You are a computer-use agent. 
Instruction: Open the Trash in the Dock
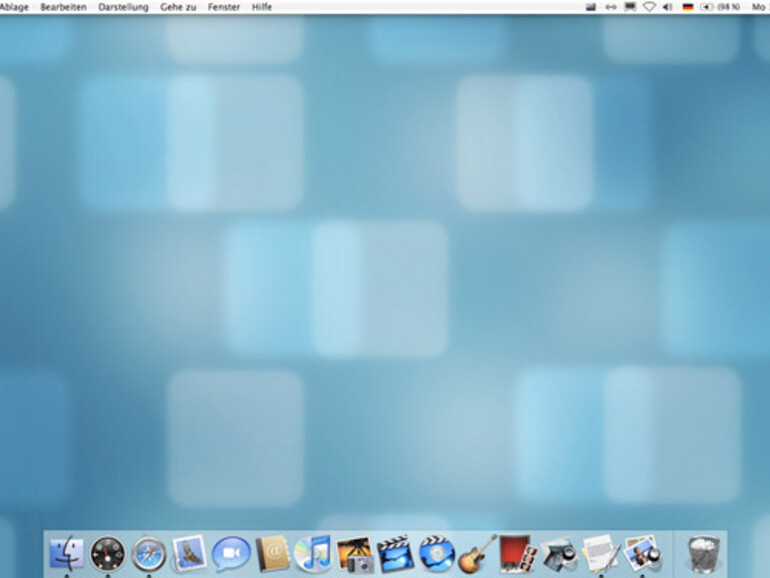(x=703, y=554)
